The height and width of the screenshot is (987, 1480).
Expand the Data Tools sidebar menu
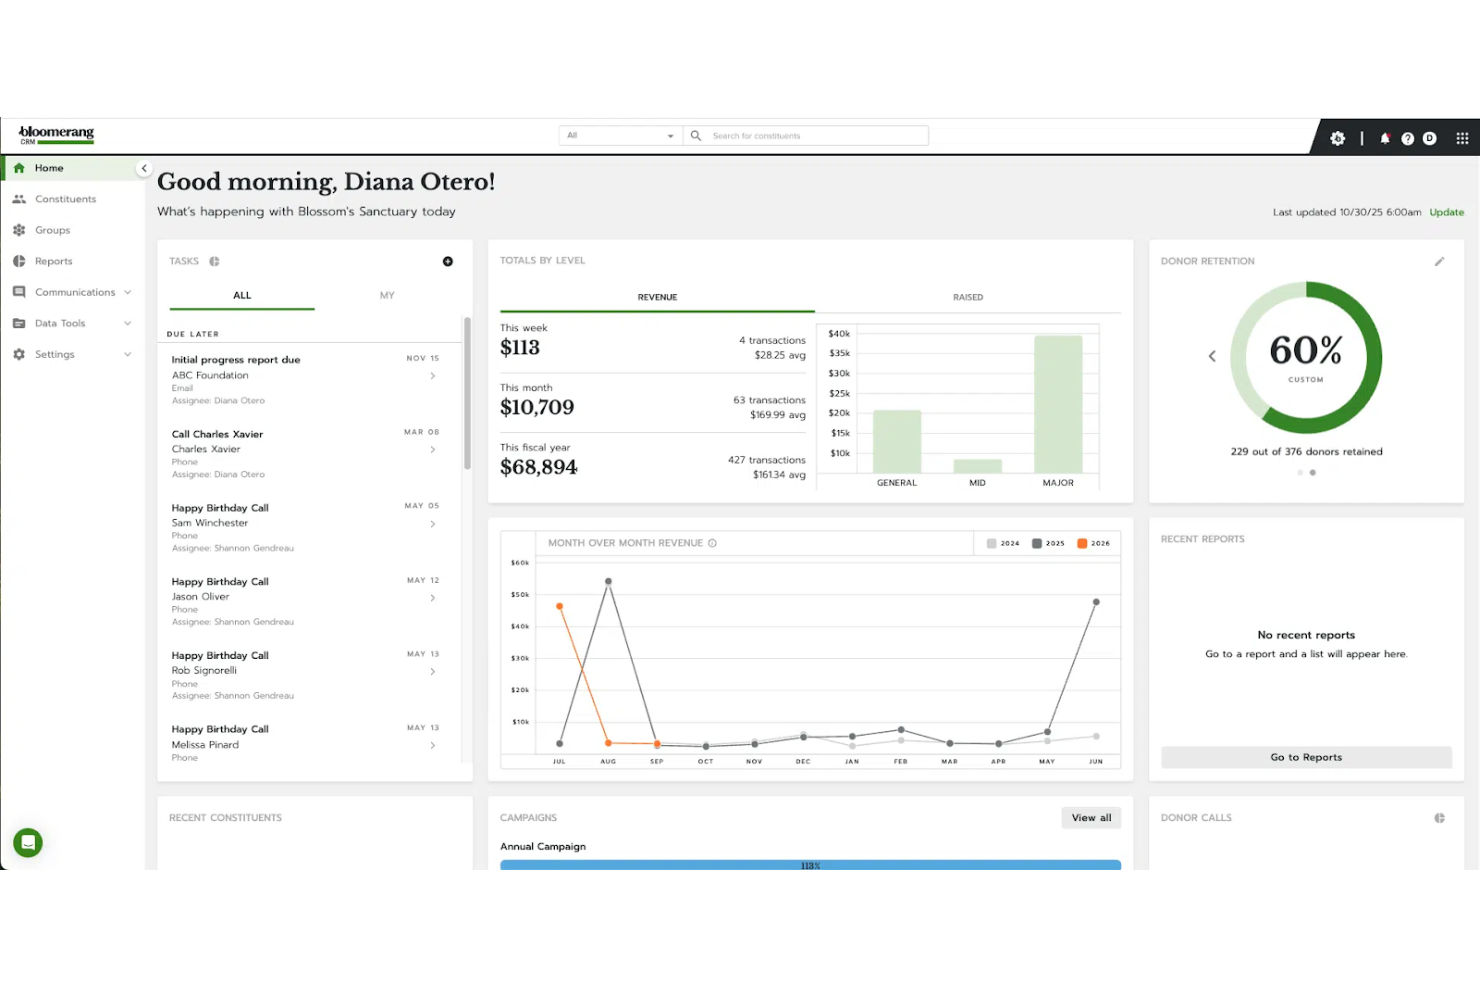(x=127, y=323)
